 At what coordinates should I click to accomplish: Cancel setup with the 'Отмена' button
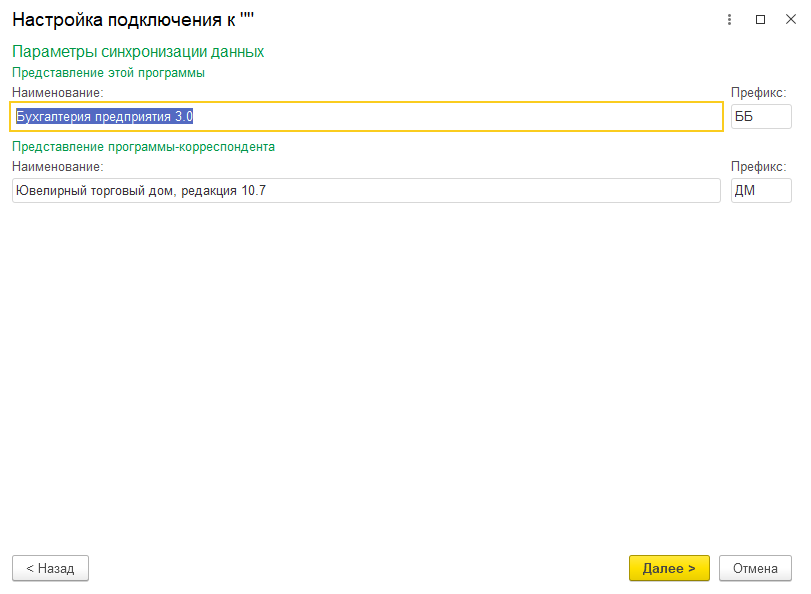pos(755,568)
